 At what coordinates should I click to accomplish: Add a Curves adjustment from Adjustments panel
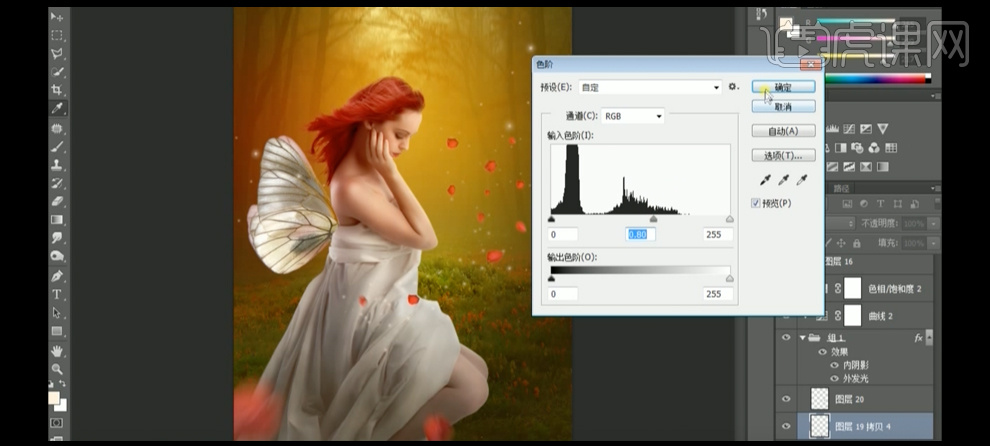(x=849, y=129)
